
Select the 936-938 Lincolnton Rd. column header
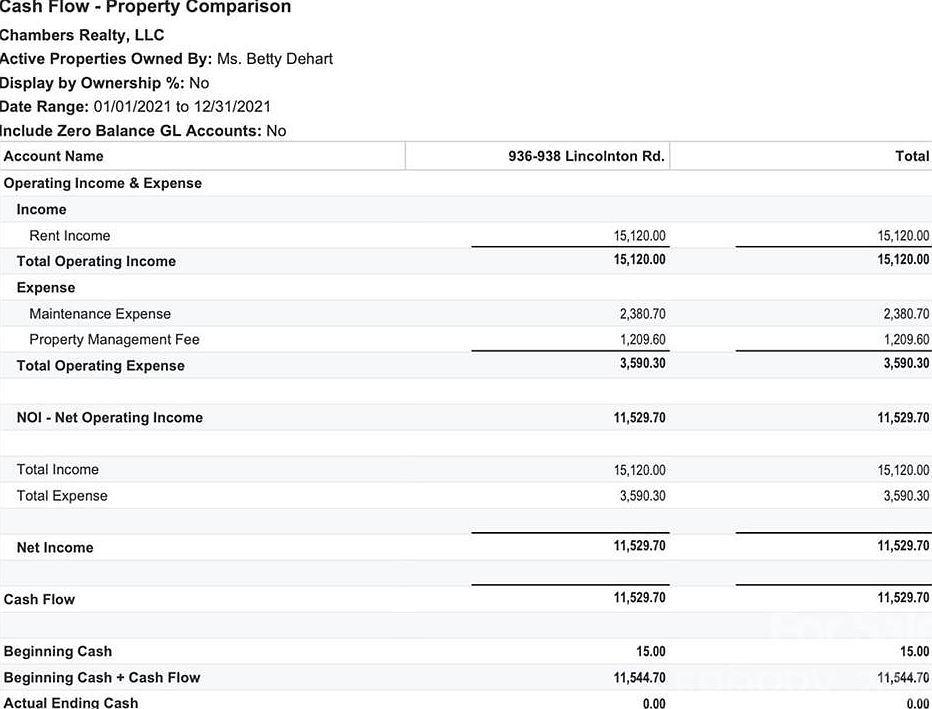point(586,156)
